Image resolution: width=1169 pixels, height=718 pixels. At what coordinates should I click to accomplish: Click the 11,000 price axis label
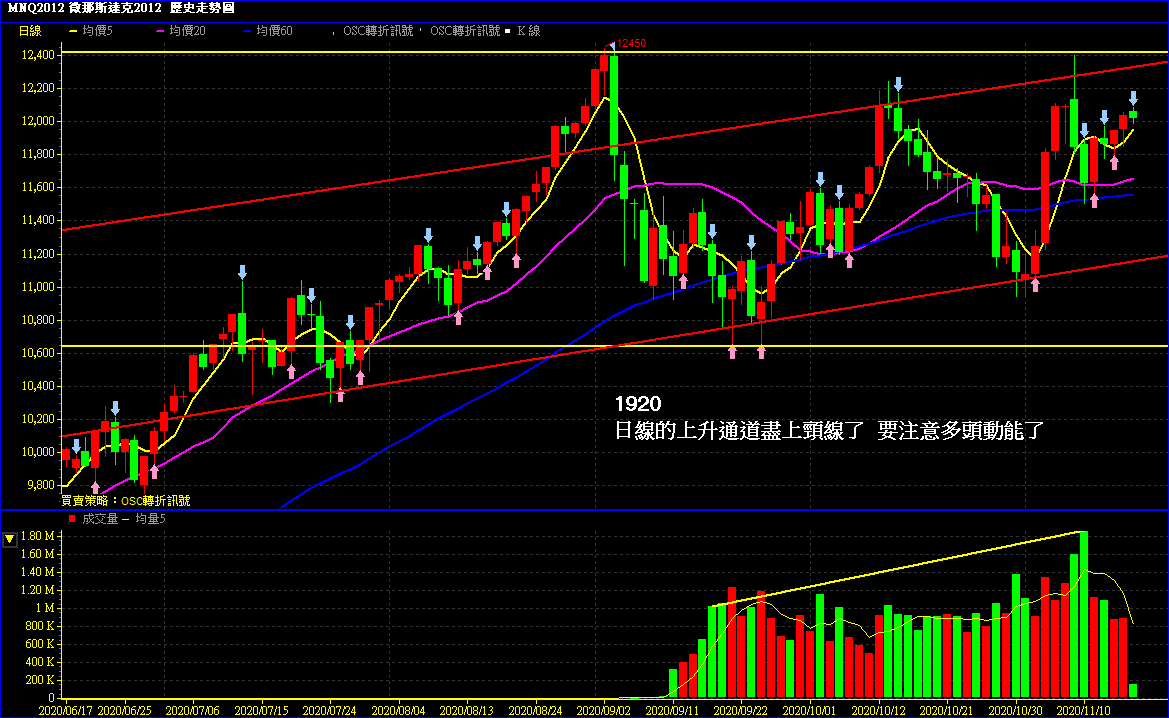pyautogui.click(x=38, y=287)
